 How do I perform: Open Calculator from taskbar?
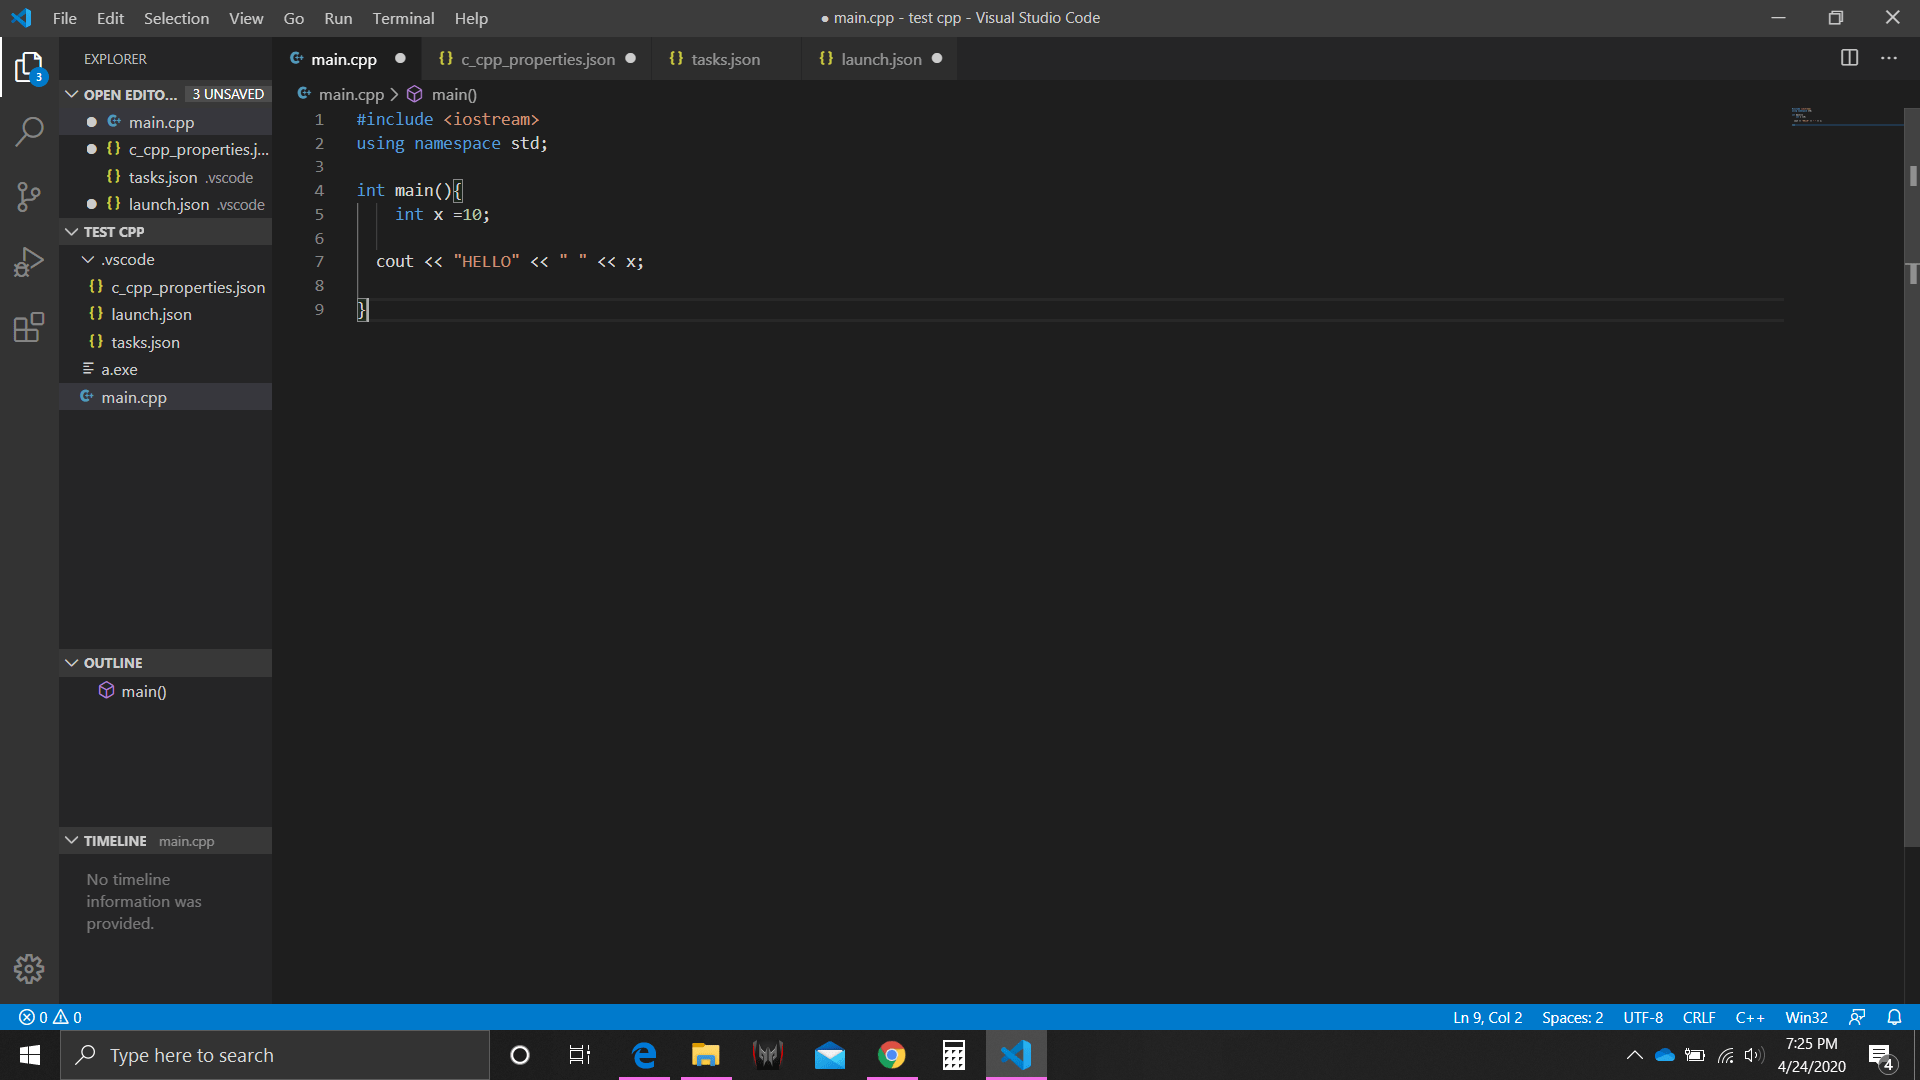[x=954, y=1055]
